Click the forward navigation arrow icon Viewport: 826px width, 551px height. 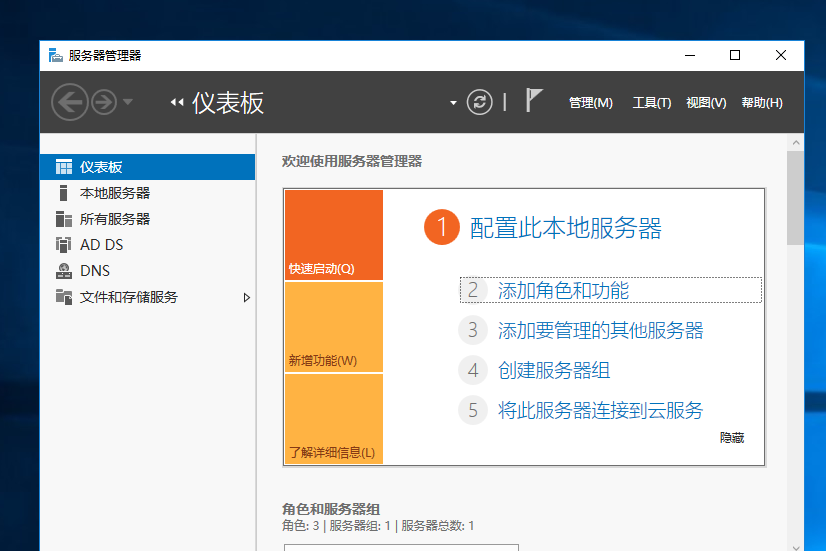tap(103, 102)
